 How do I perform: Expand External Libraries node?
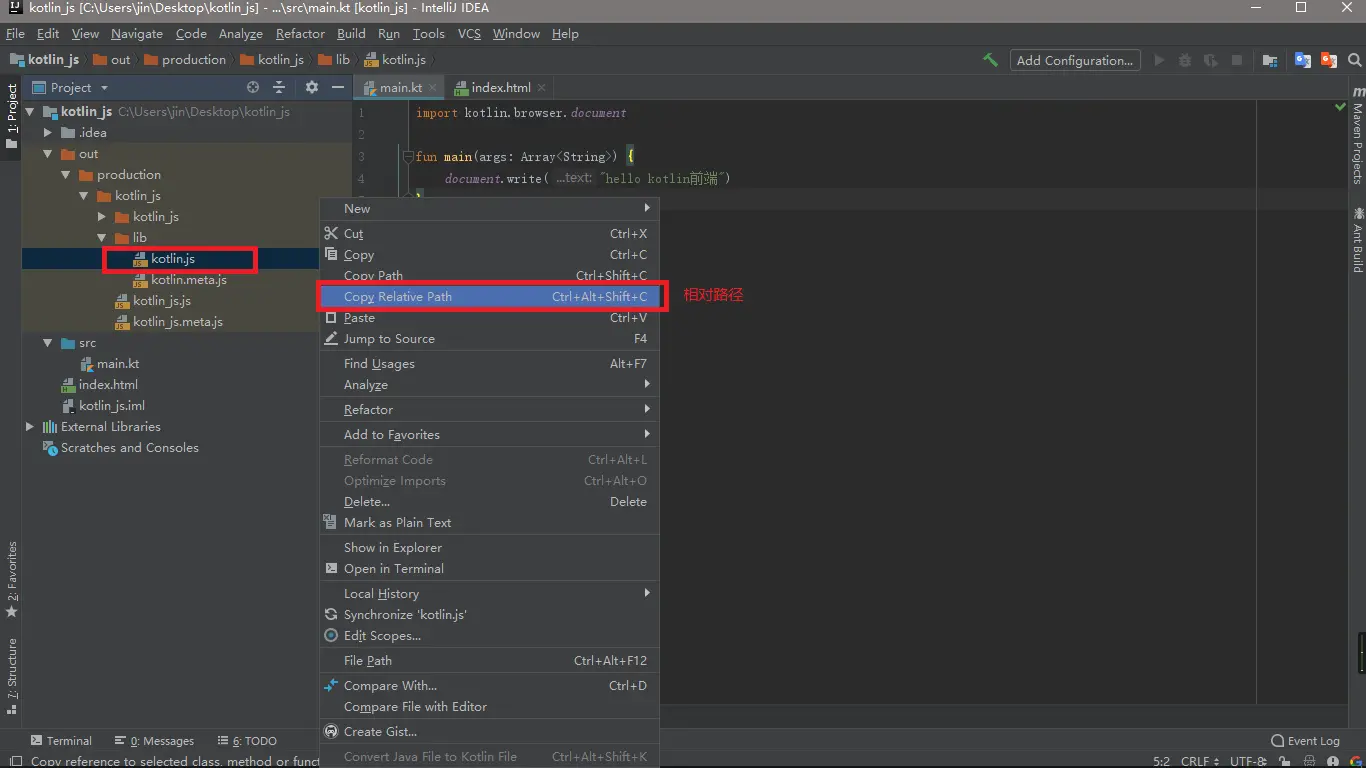30,427
